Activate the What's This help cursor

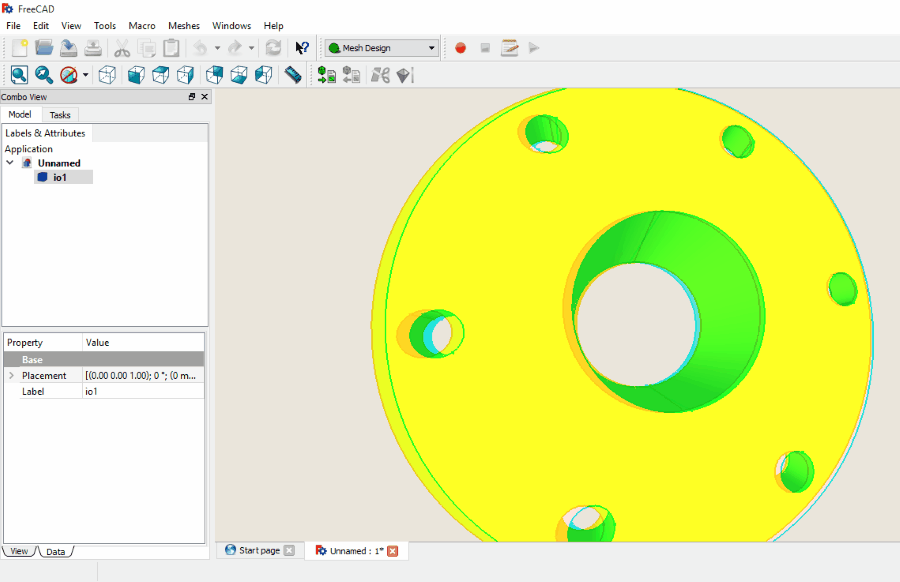click(x=302, y=48)
